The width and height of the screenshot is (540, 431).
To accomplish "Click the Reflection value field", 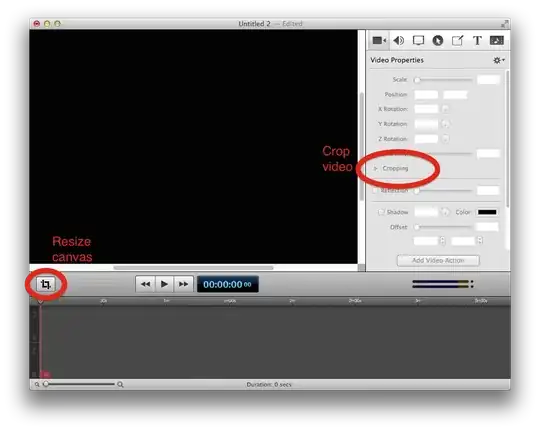I will pyautogui.click(x=488, y=191).
